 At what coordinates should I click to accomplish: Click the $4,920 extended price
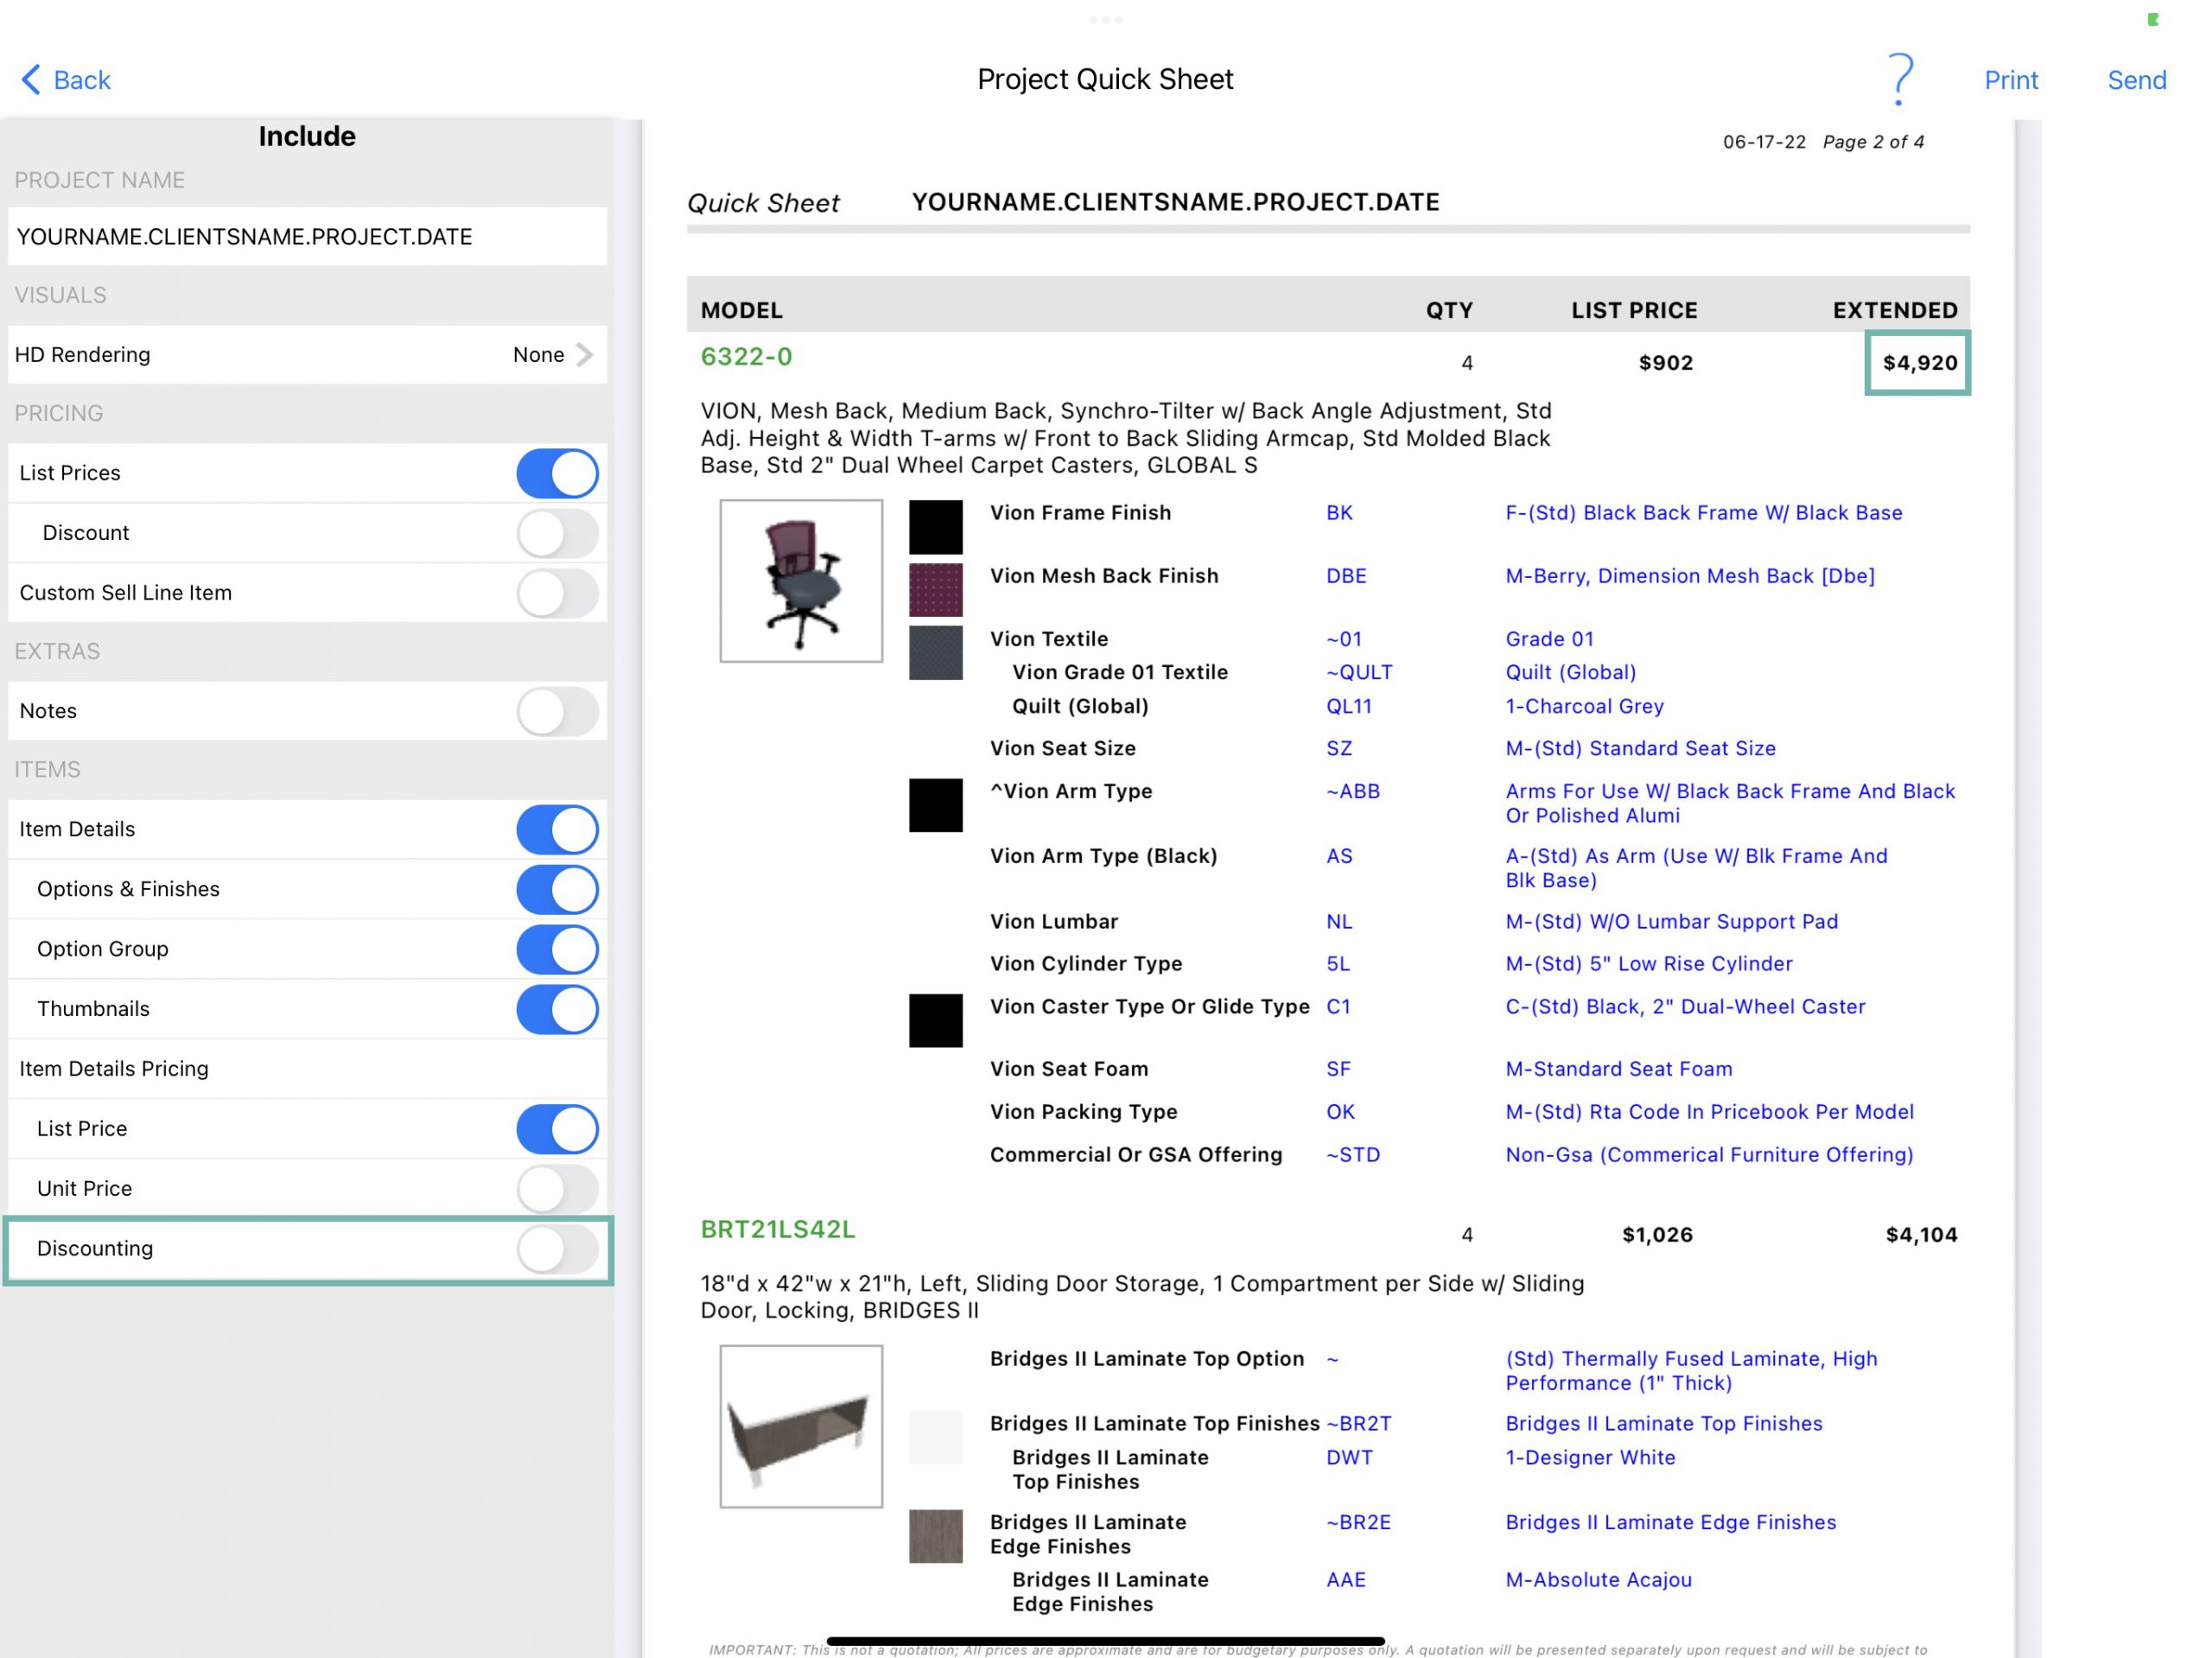(1919, 363)
